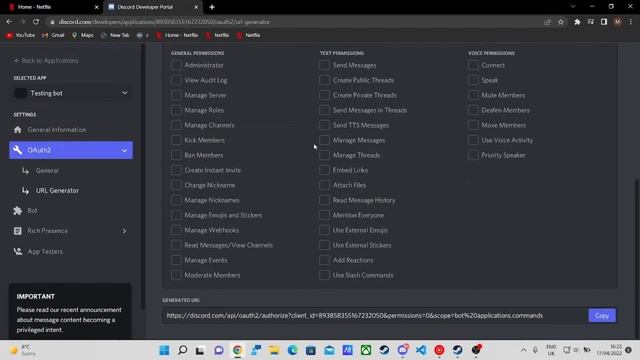
Task: Check the Ban Members permission
Action: click(x=176, y=155)
